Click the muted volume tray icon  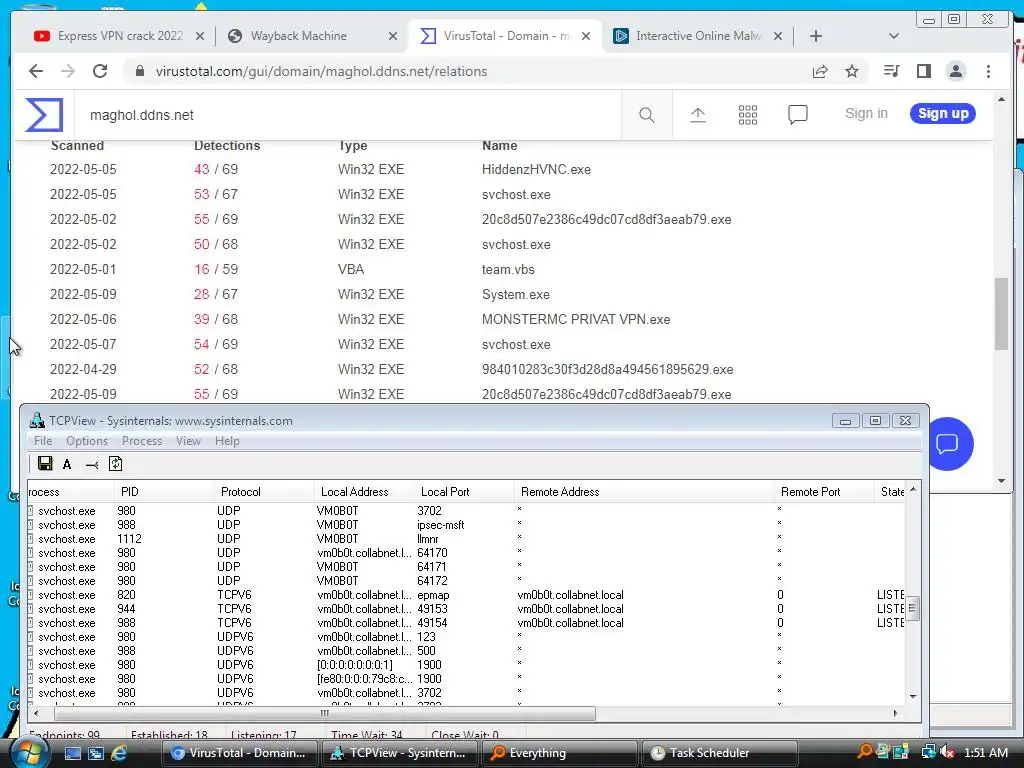(947, 752)
